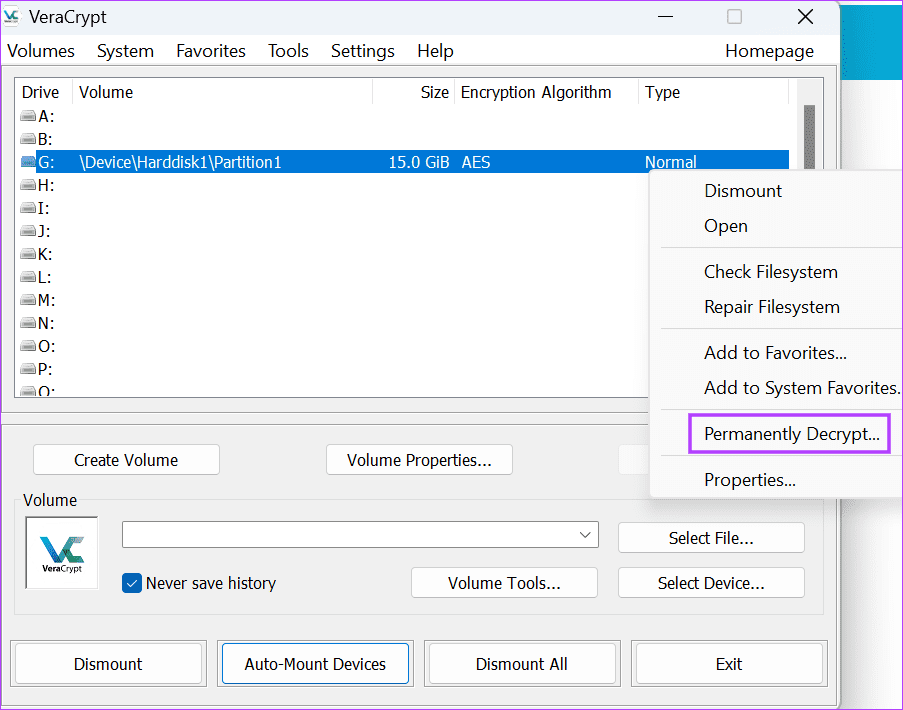
Task: Click the VeraCrypt icon in the title bar
Action: click(x=18, y=16)
